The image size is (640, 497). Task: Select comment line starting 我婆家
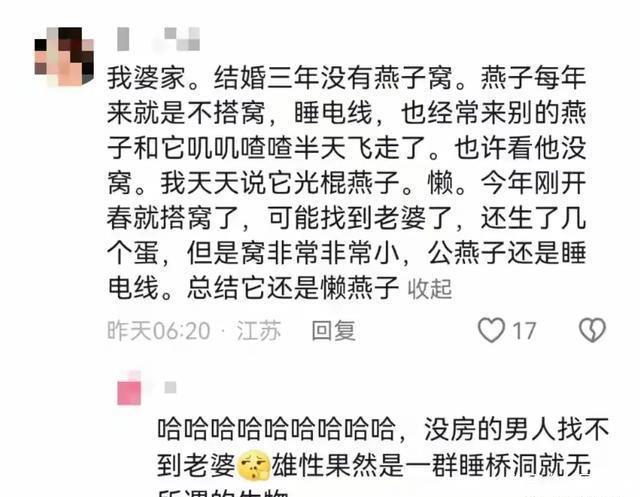point(347,78)
